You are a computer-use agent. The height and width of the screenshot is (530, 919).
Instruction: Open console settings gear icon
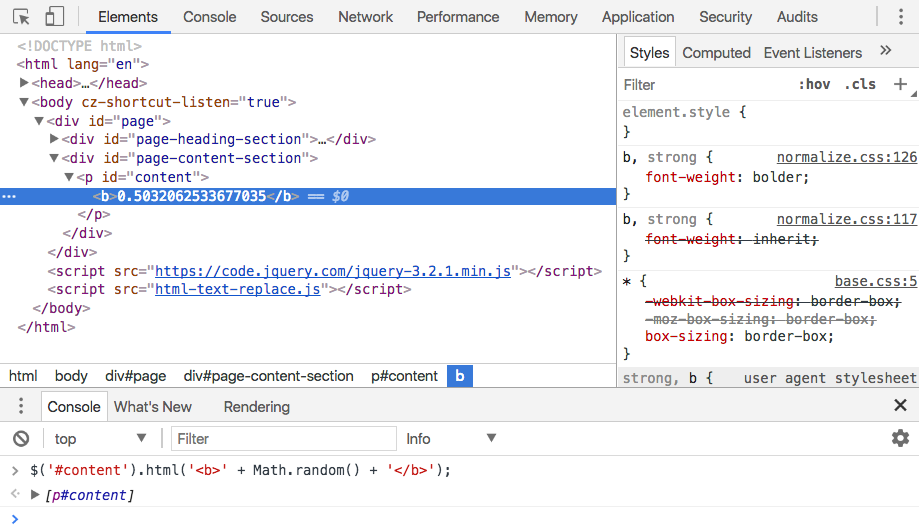pos(900,438)
